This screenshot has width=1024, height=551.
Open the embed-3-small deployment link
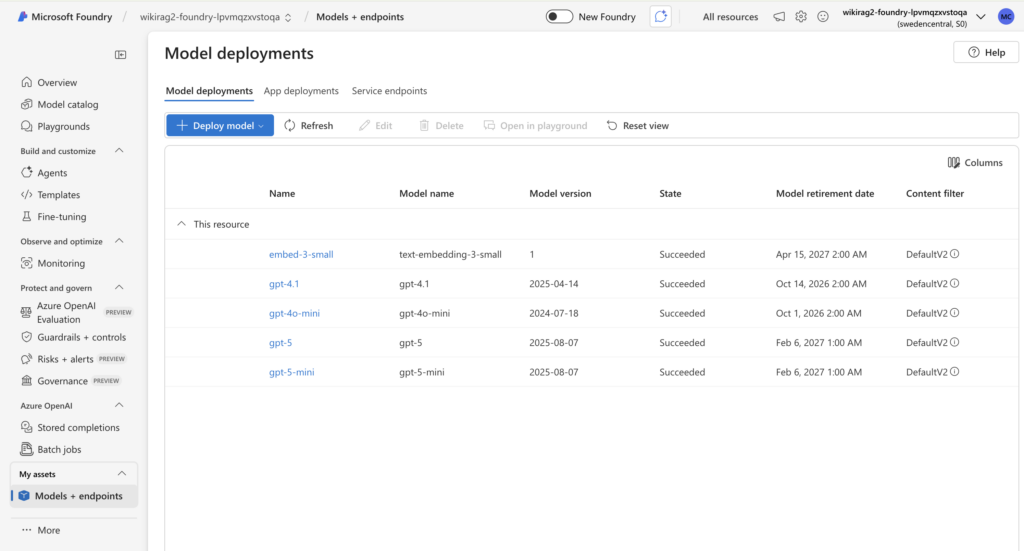(301, 254)
